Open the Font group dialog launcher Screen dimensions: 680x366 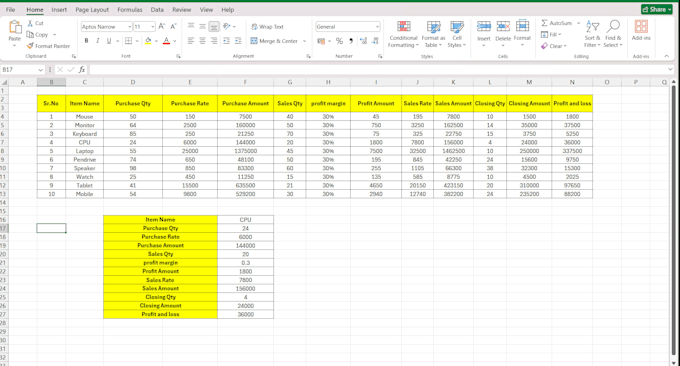coord(178,56)
